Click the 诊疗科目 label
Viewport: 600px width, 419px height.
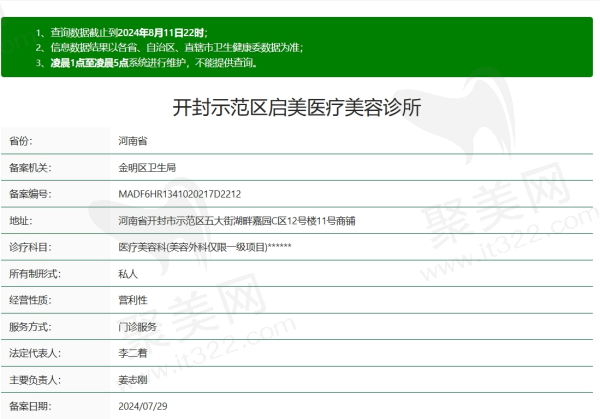[31, 247]
